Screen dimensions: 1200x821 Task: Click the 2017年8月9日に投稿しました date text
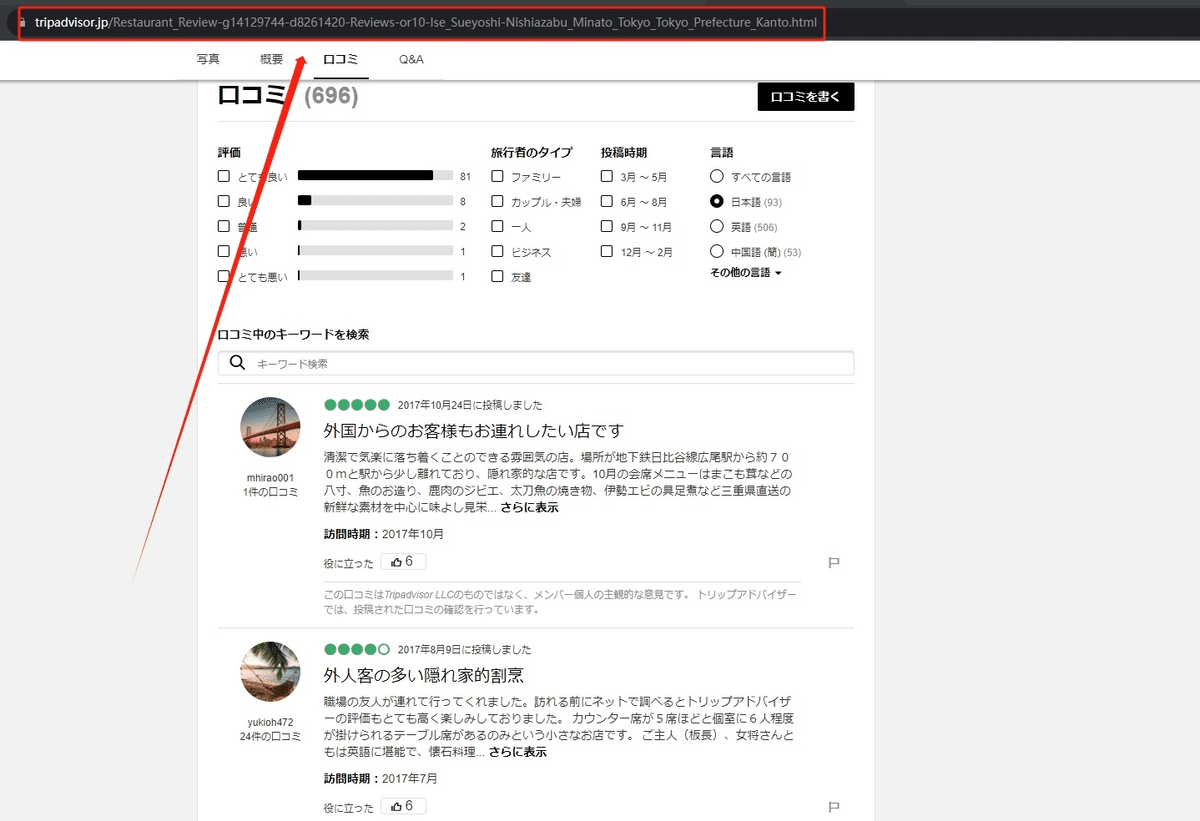pos(464,649)
